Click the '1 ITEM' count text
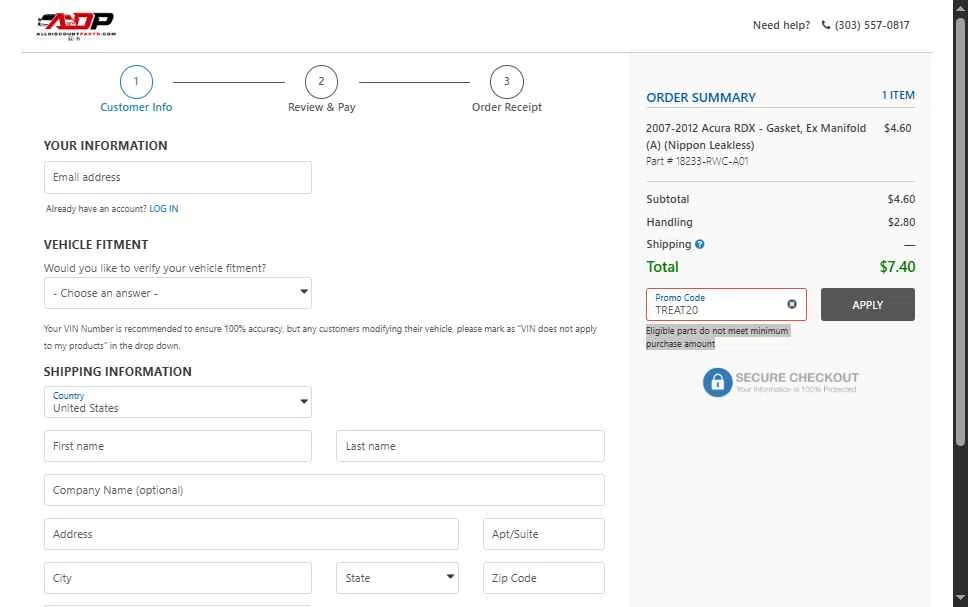Screen dimensions: 968x607 tap(898, 95)
